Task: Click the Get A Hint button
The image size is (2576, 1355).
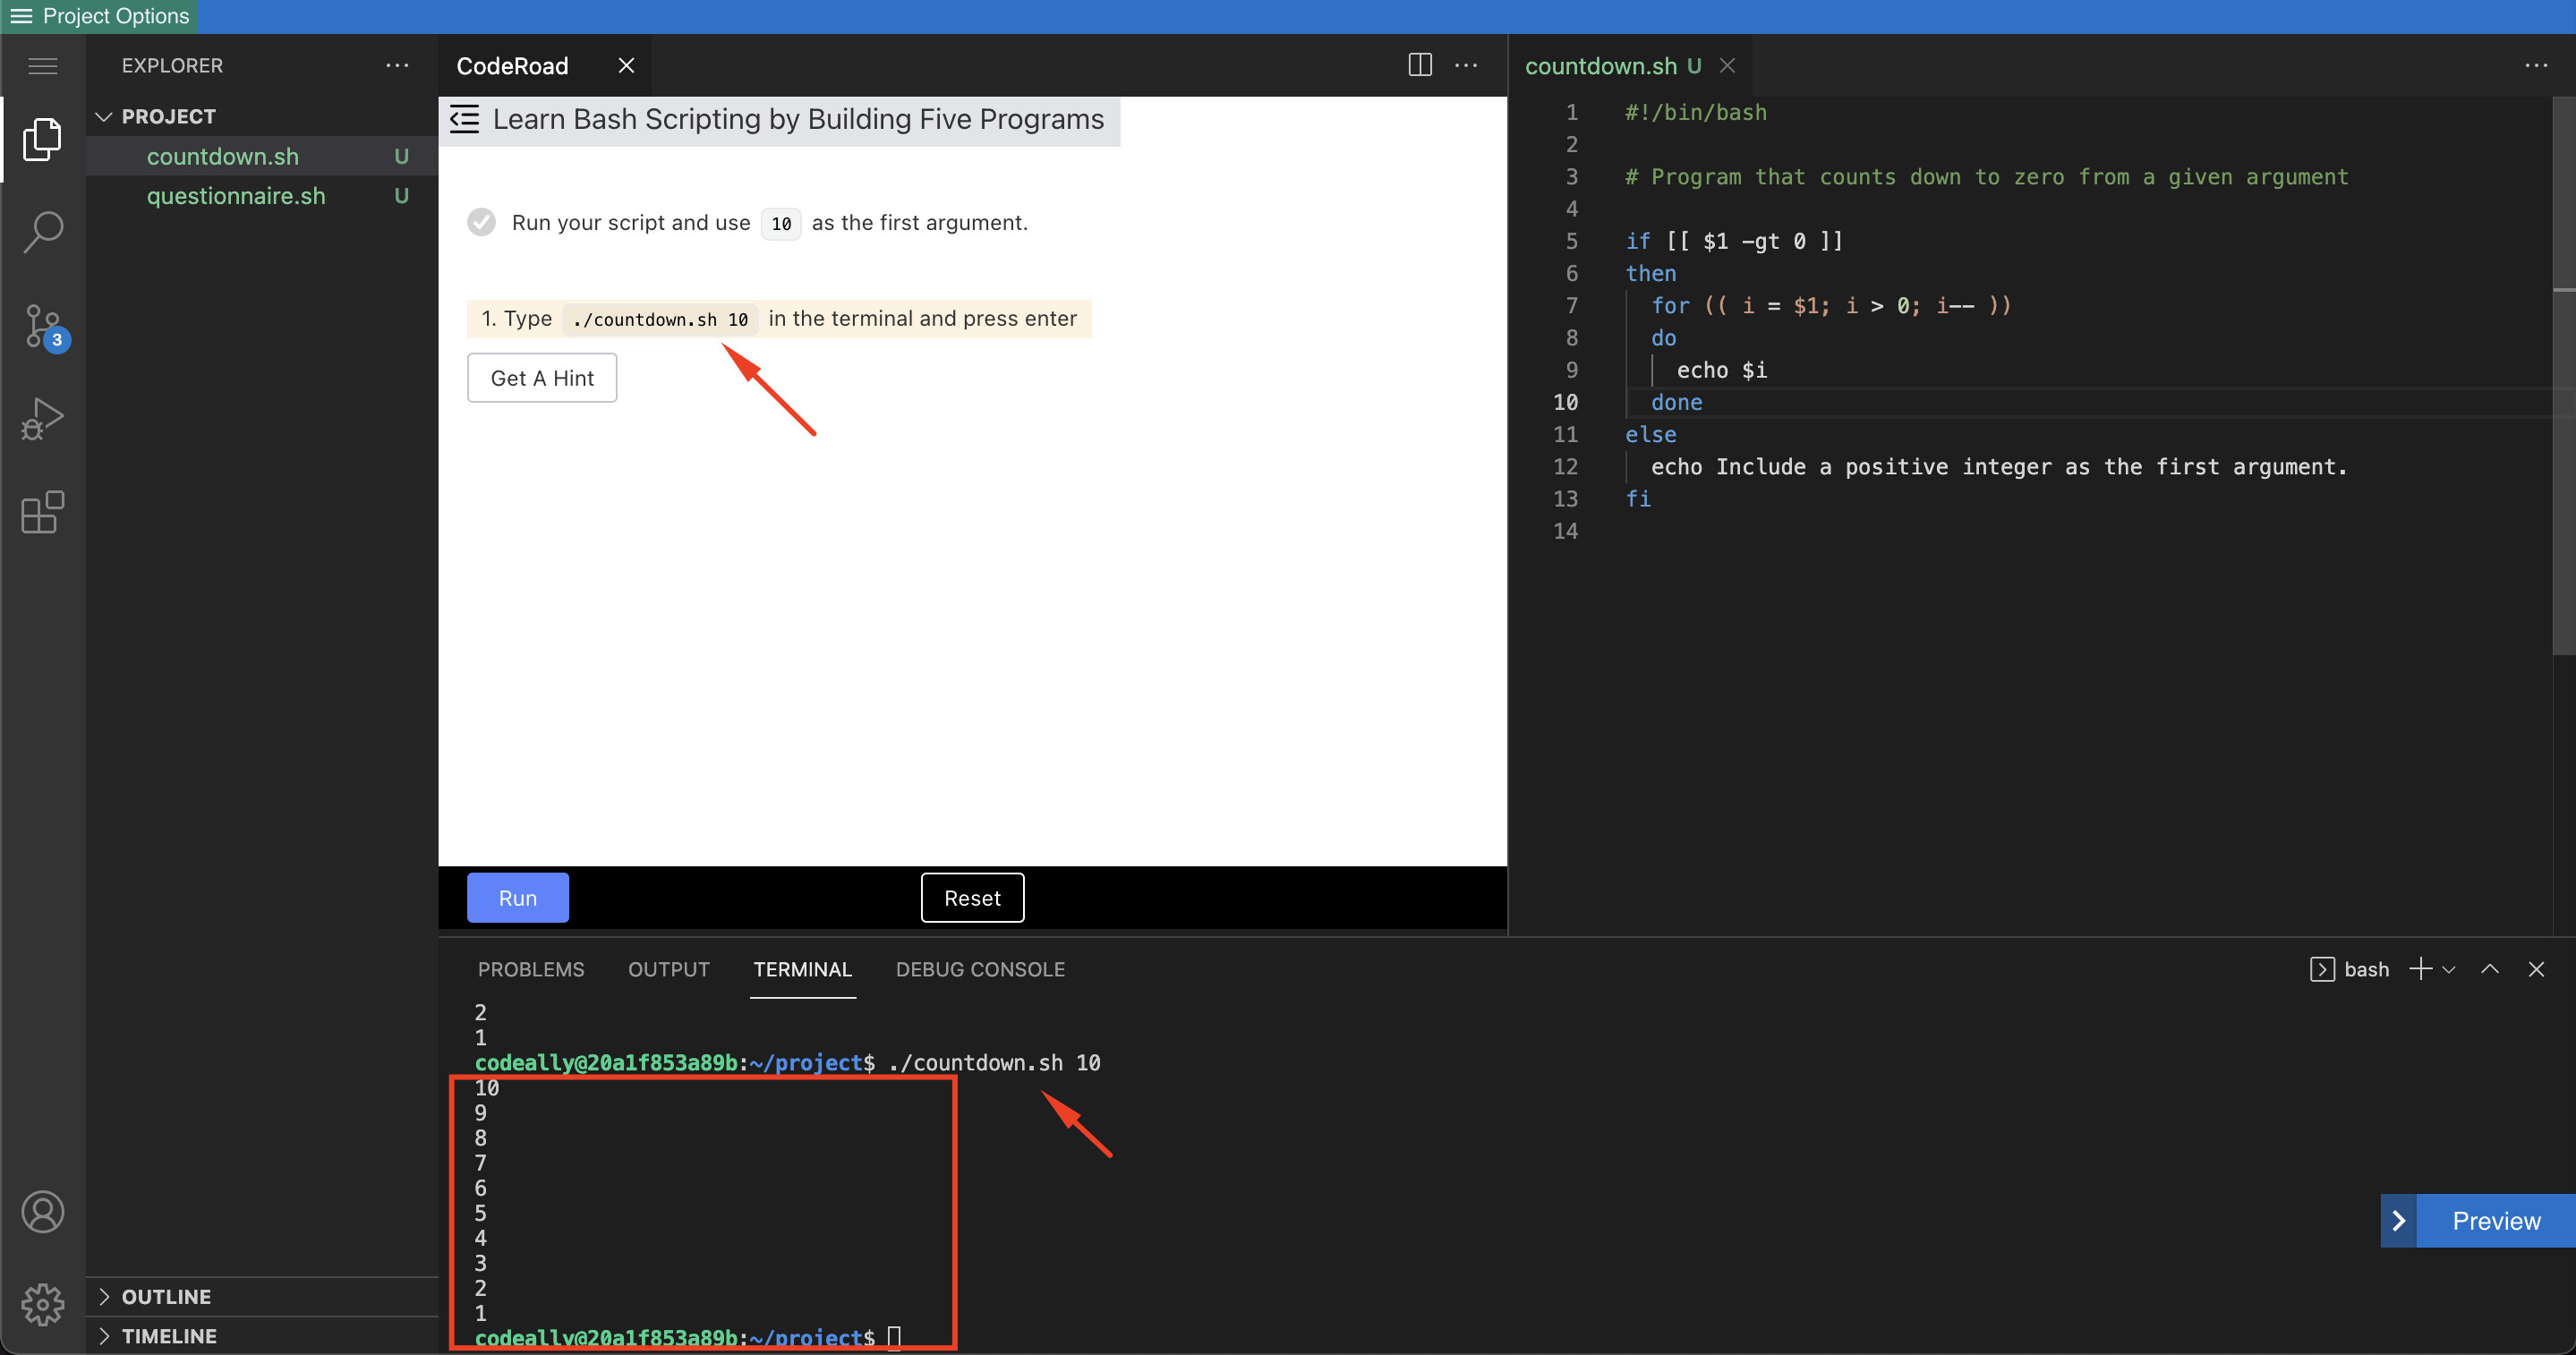Action: point(541,377)
